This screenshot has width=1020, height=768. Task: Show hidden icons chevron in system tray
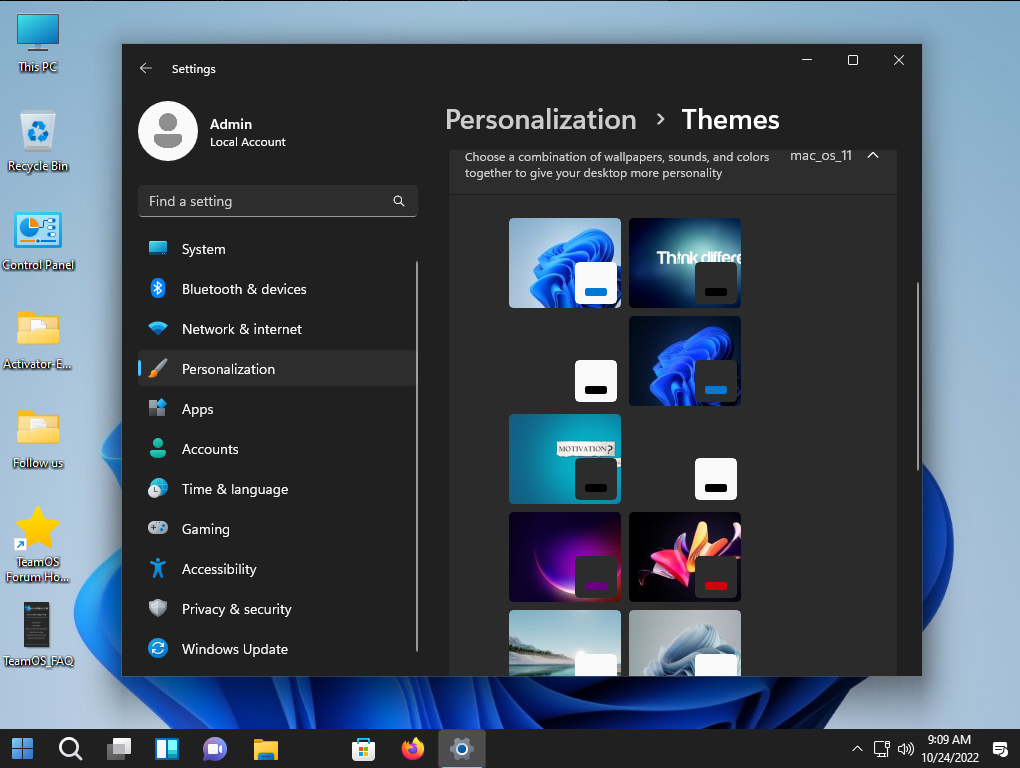[x=857, y=748]
